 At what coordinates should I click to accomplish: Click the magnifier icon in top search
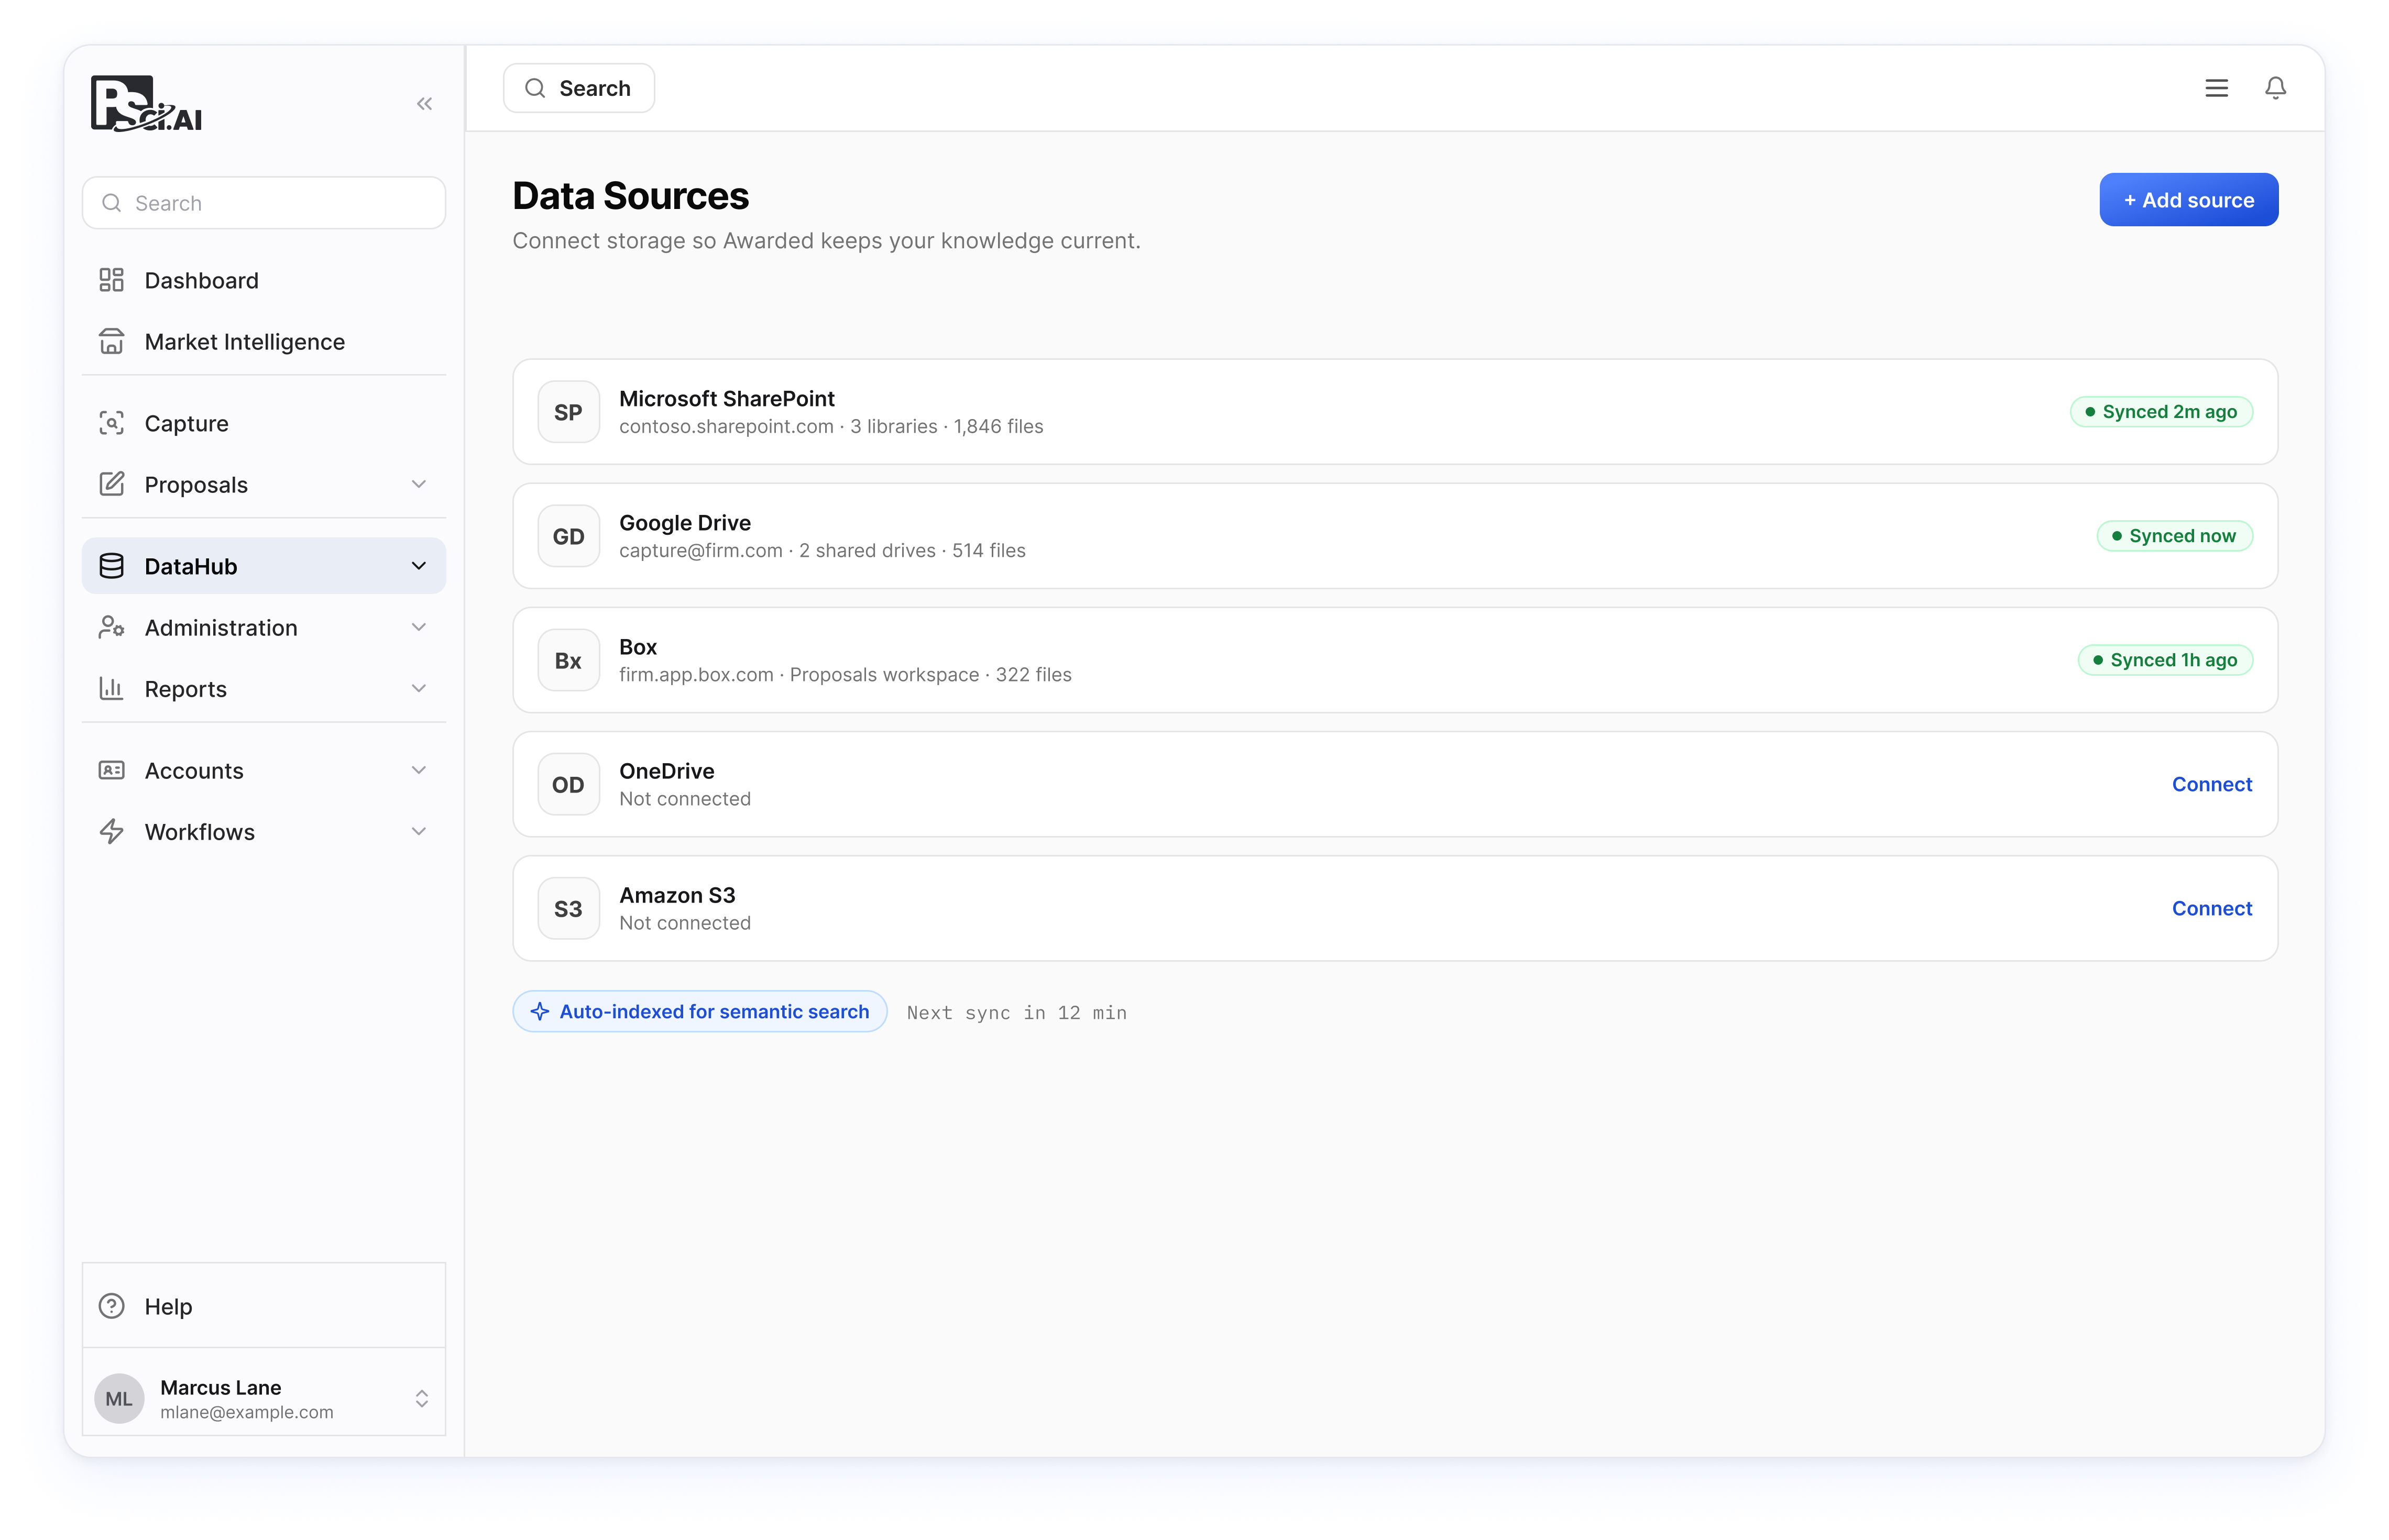coord(535,88)
